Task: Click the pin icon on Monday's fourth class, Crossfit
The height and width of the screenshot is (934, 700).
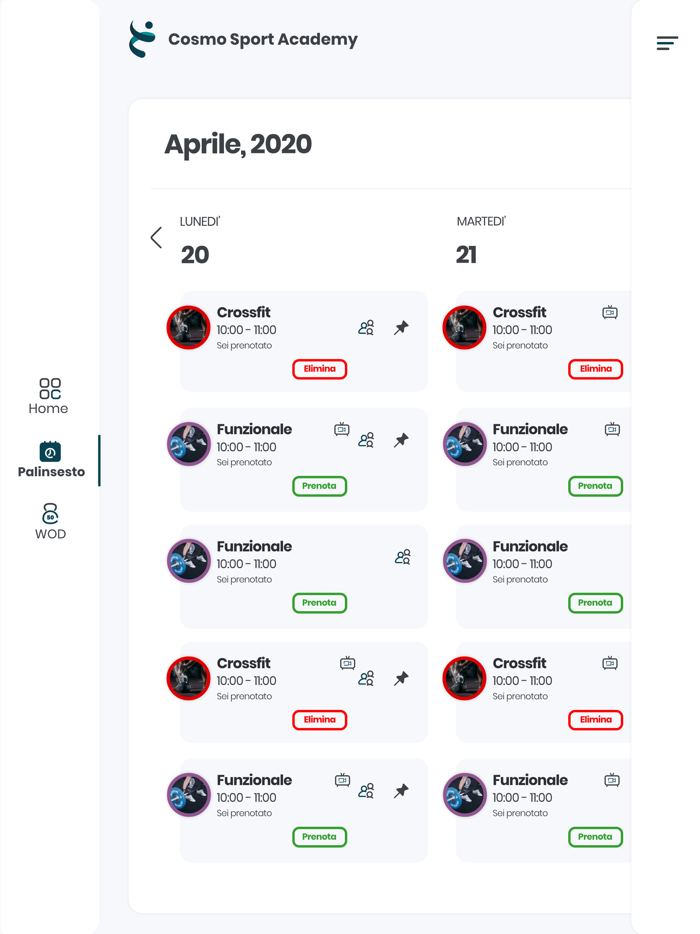Action: click(x=401, y=678)
